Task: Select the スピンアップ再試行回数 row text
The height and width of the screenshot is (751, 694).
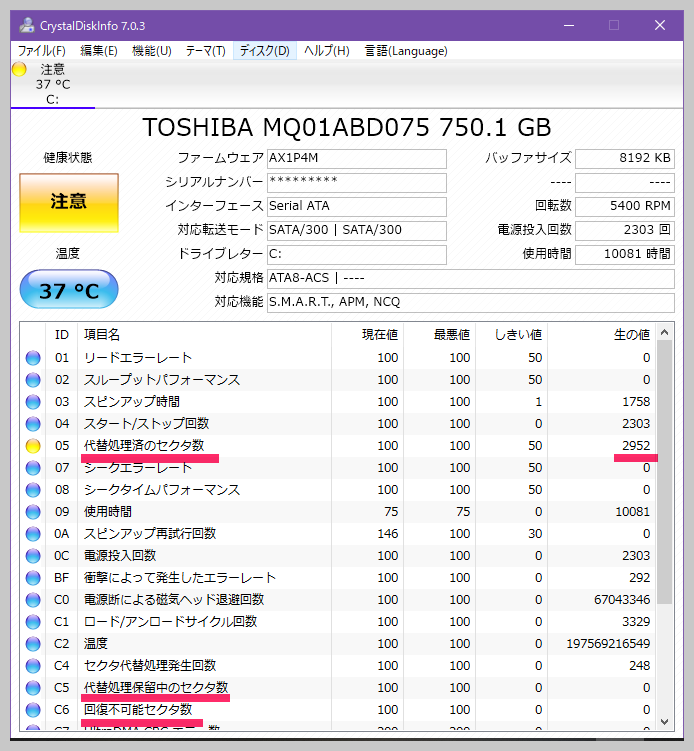Action: pyautogui.click(x=150, y=534)
